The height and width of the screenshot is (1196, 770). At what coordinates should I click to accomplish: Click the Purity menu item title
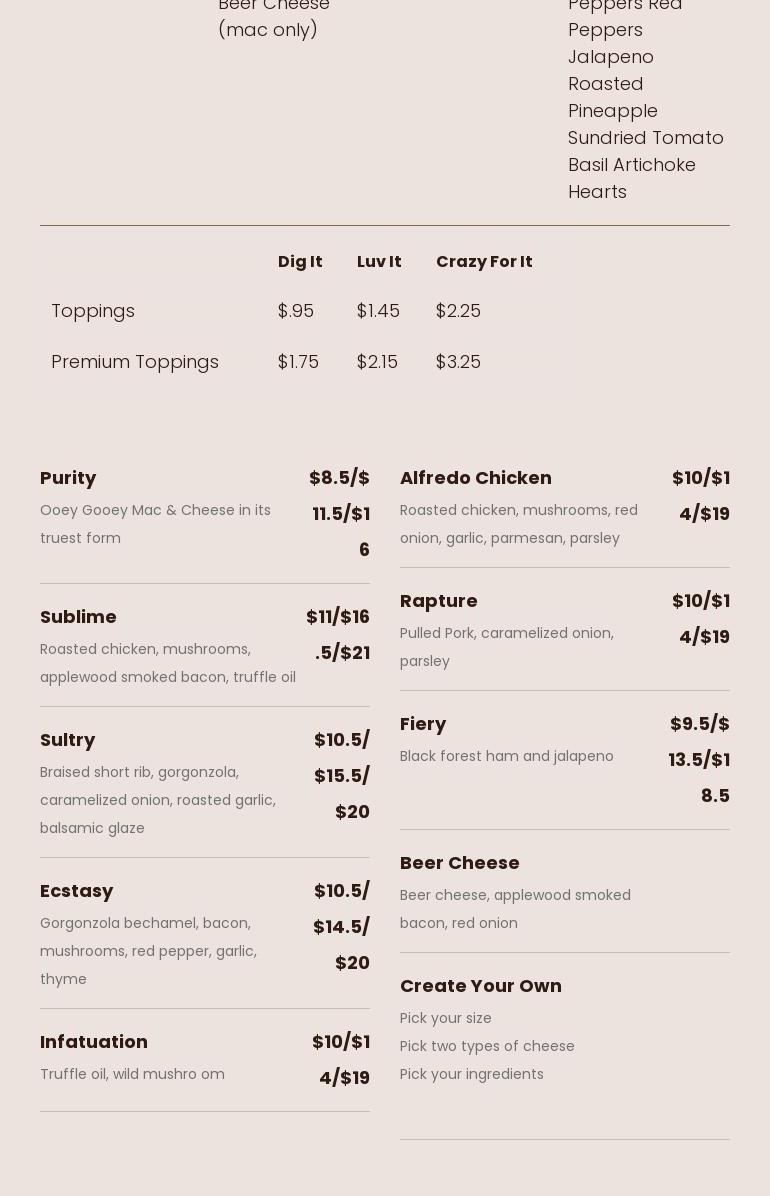[68, 478]
